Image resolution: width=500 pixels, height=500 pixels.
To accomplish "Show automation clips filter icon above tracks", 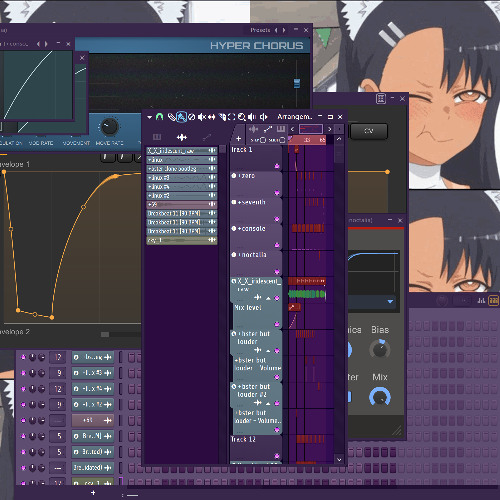I will pos(268,129).
